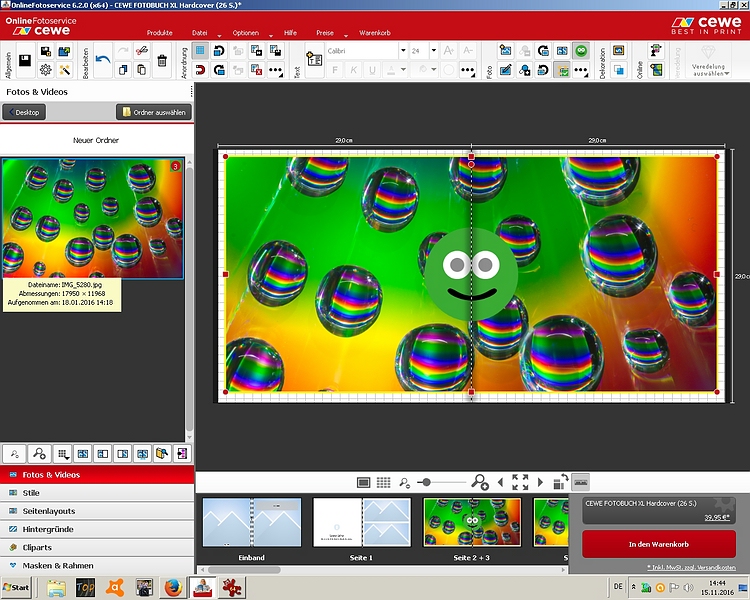Click the green smiley icon in Foto toolbar
The height and width of the screenshot is (600, 750).
click(581, 50)
